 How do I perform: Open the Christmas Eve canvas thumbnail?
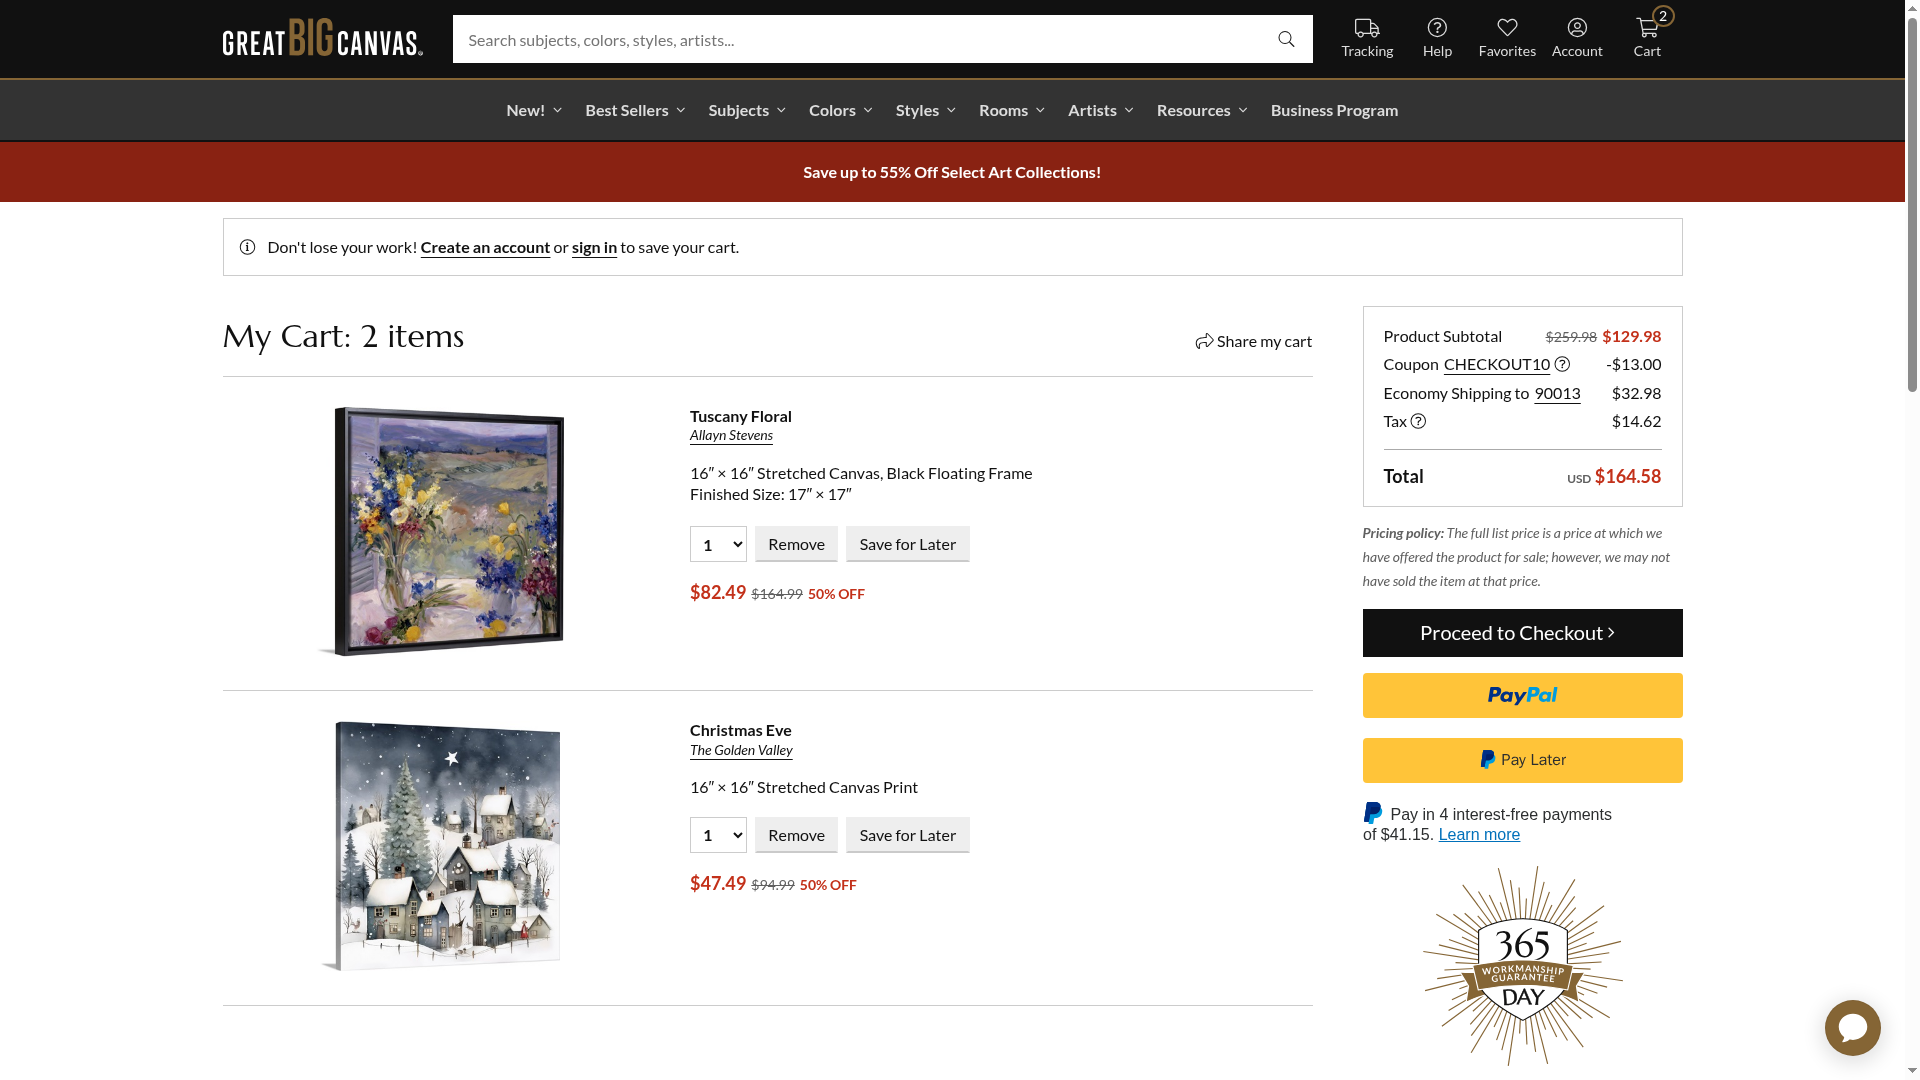tap(443, 846)
